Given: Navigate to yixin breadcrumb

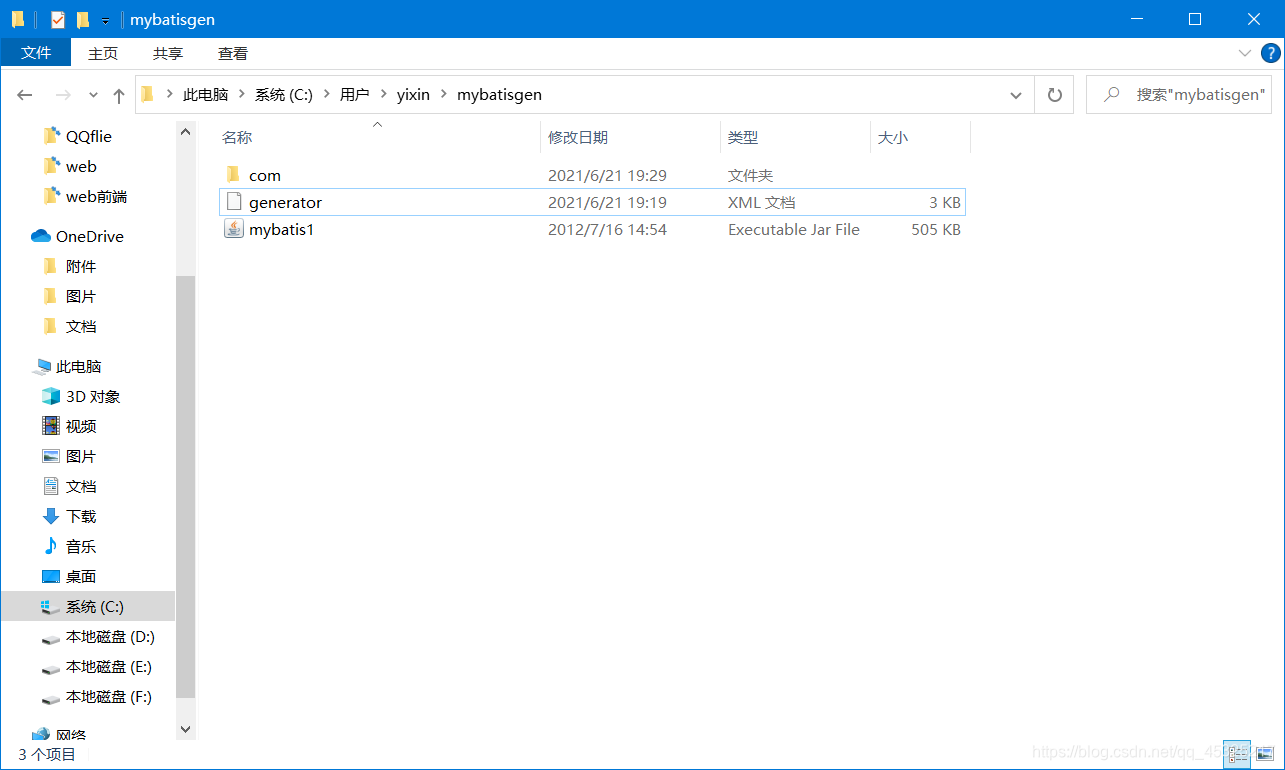Looking at the screenshot, I should click(x=413, y=95).
